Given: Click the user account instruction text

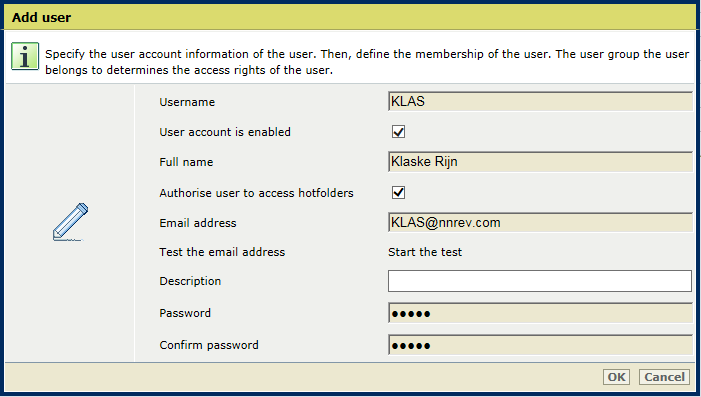Looking at the screenshot, I should click(367, 62).
